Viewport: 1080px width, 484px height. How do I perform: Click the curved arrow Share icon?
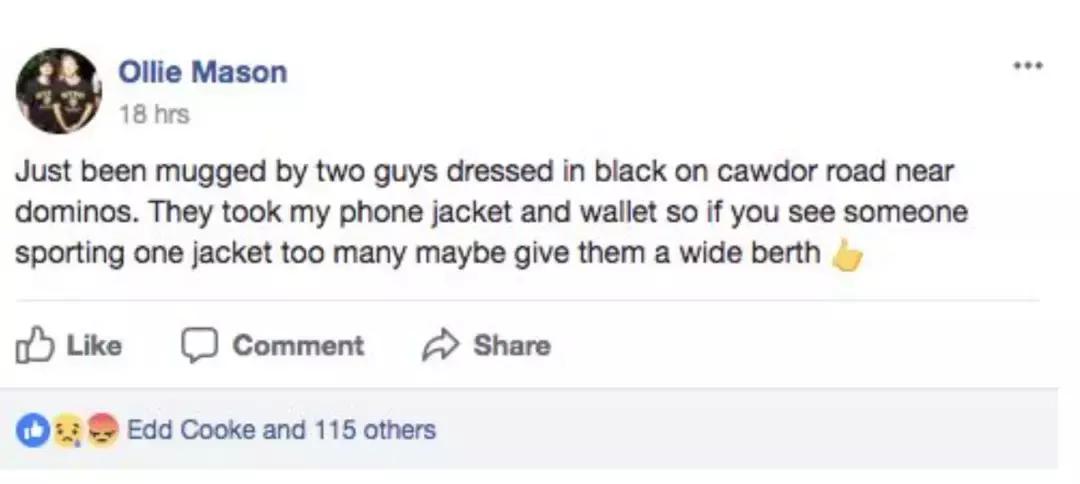pos(439,346)
